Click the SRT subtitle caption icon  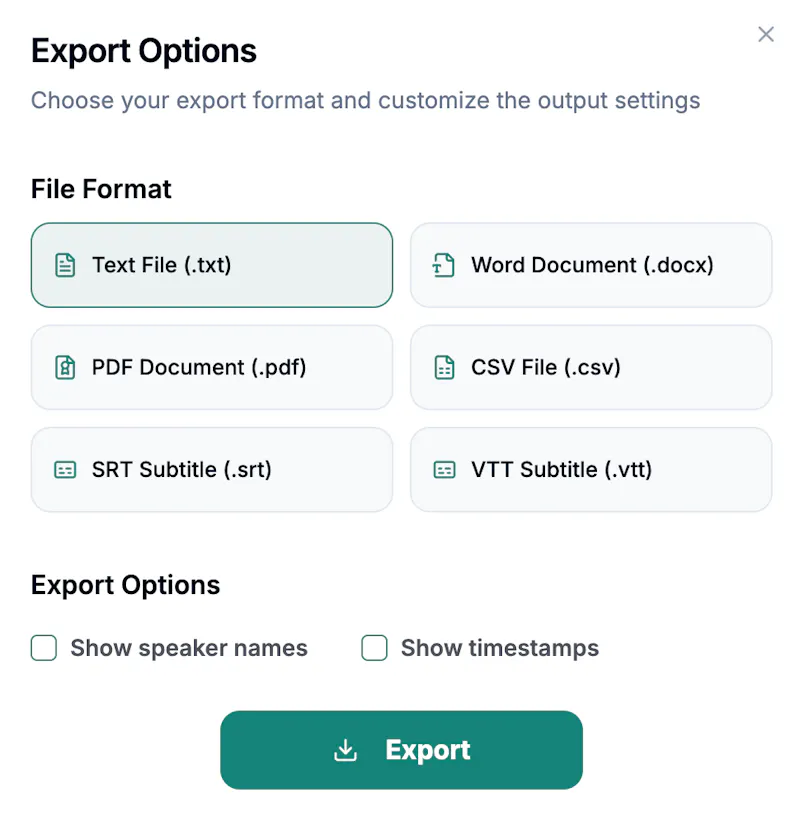click(x=65, y=470)
